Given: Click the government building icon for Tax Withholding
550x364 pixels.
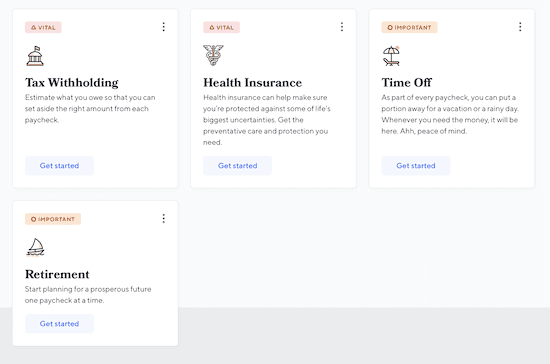Looking at the screenshot, I should click(35, 56).
